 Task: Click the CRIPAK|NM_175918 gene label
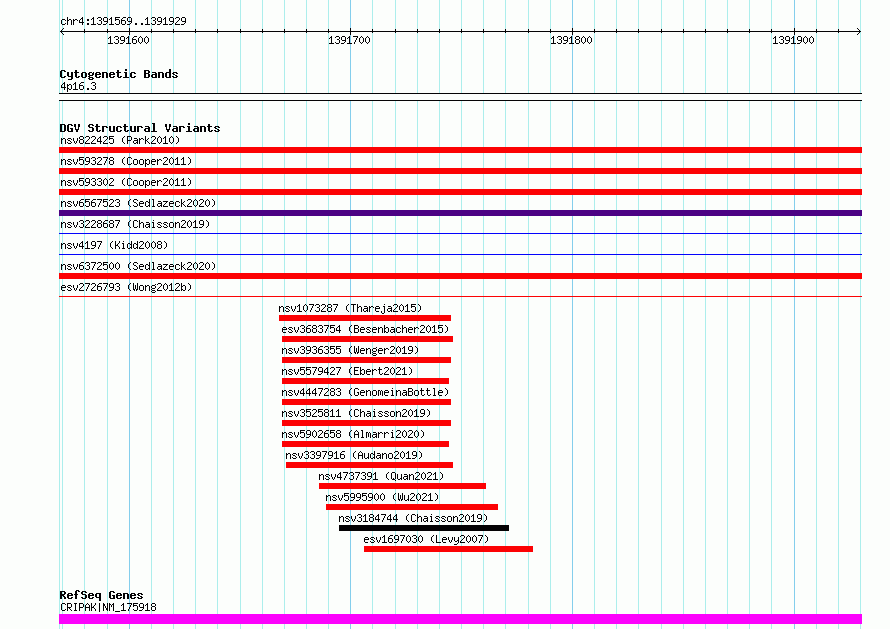coord(108,607)
